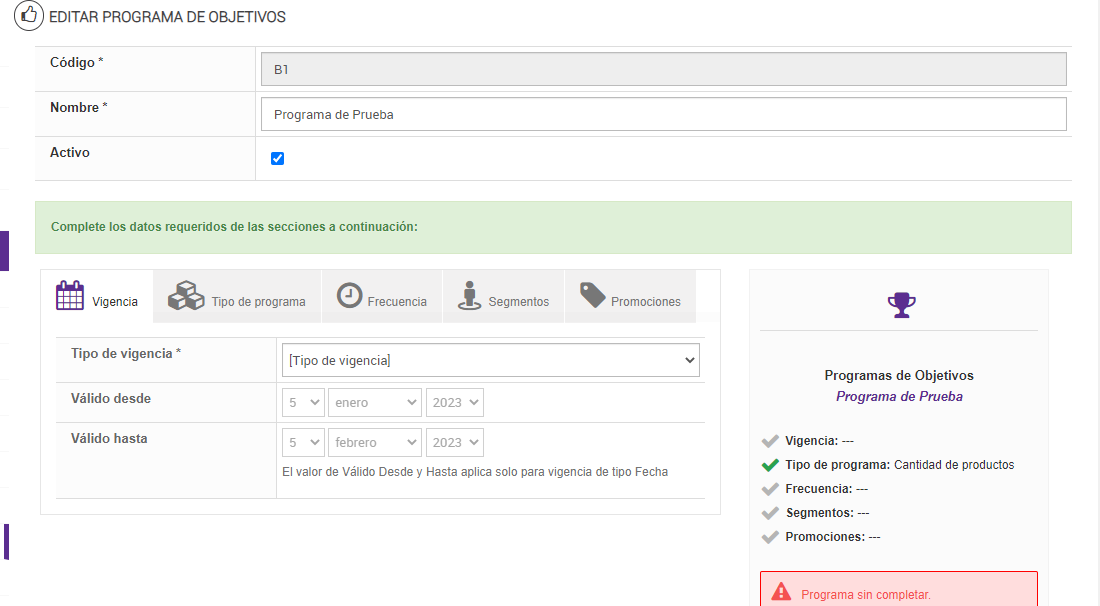The width and height of the screenshot is (1100, 606).
Task: Click the purple trophy icon
Action: coord(901,304)
